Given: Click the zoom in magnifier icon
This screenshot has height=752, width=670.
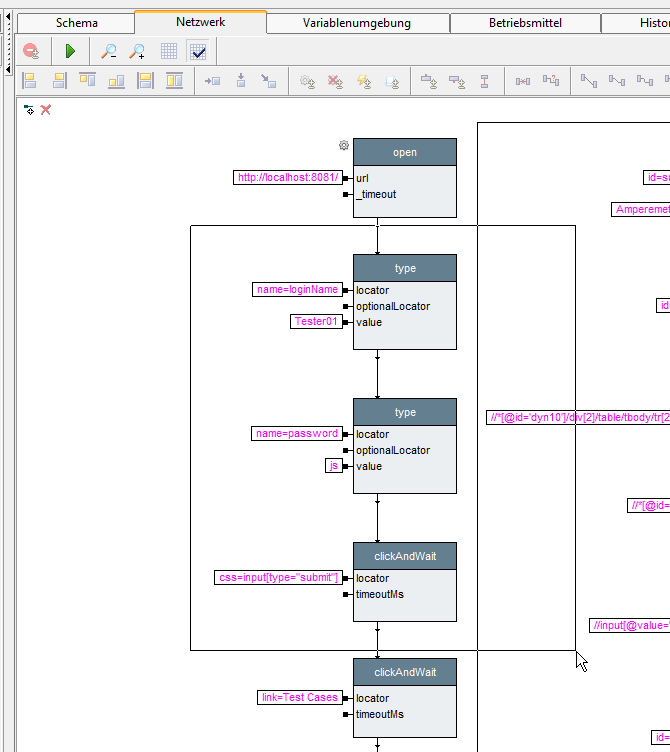Looking at the screenshot, I should pyautogui.click(x=137, y=51).
